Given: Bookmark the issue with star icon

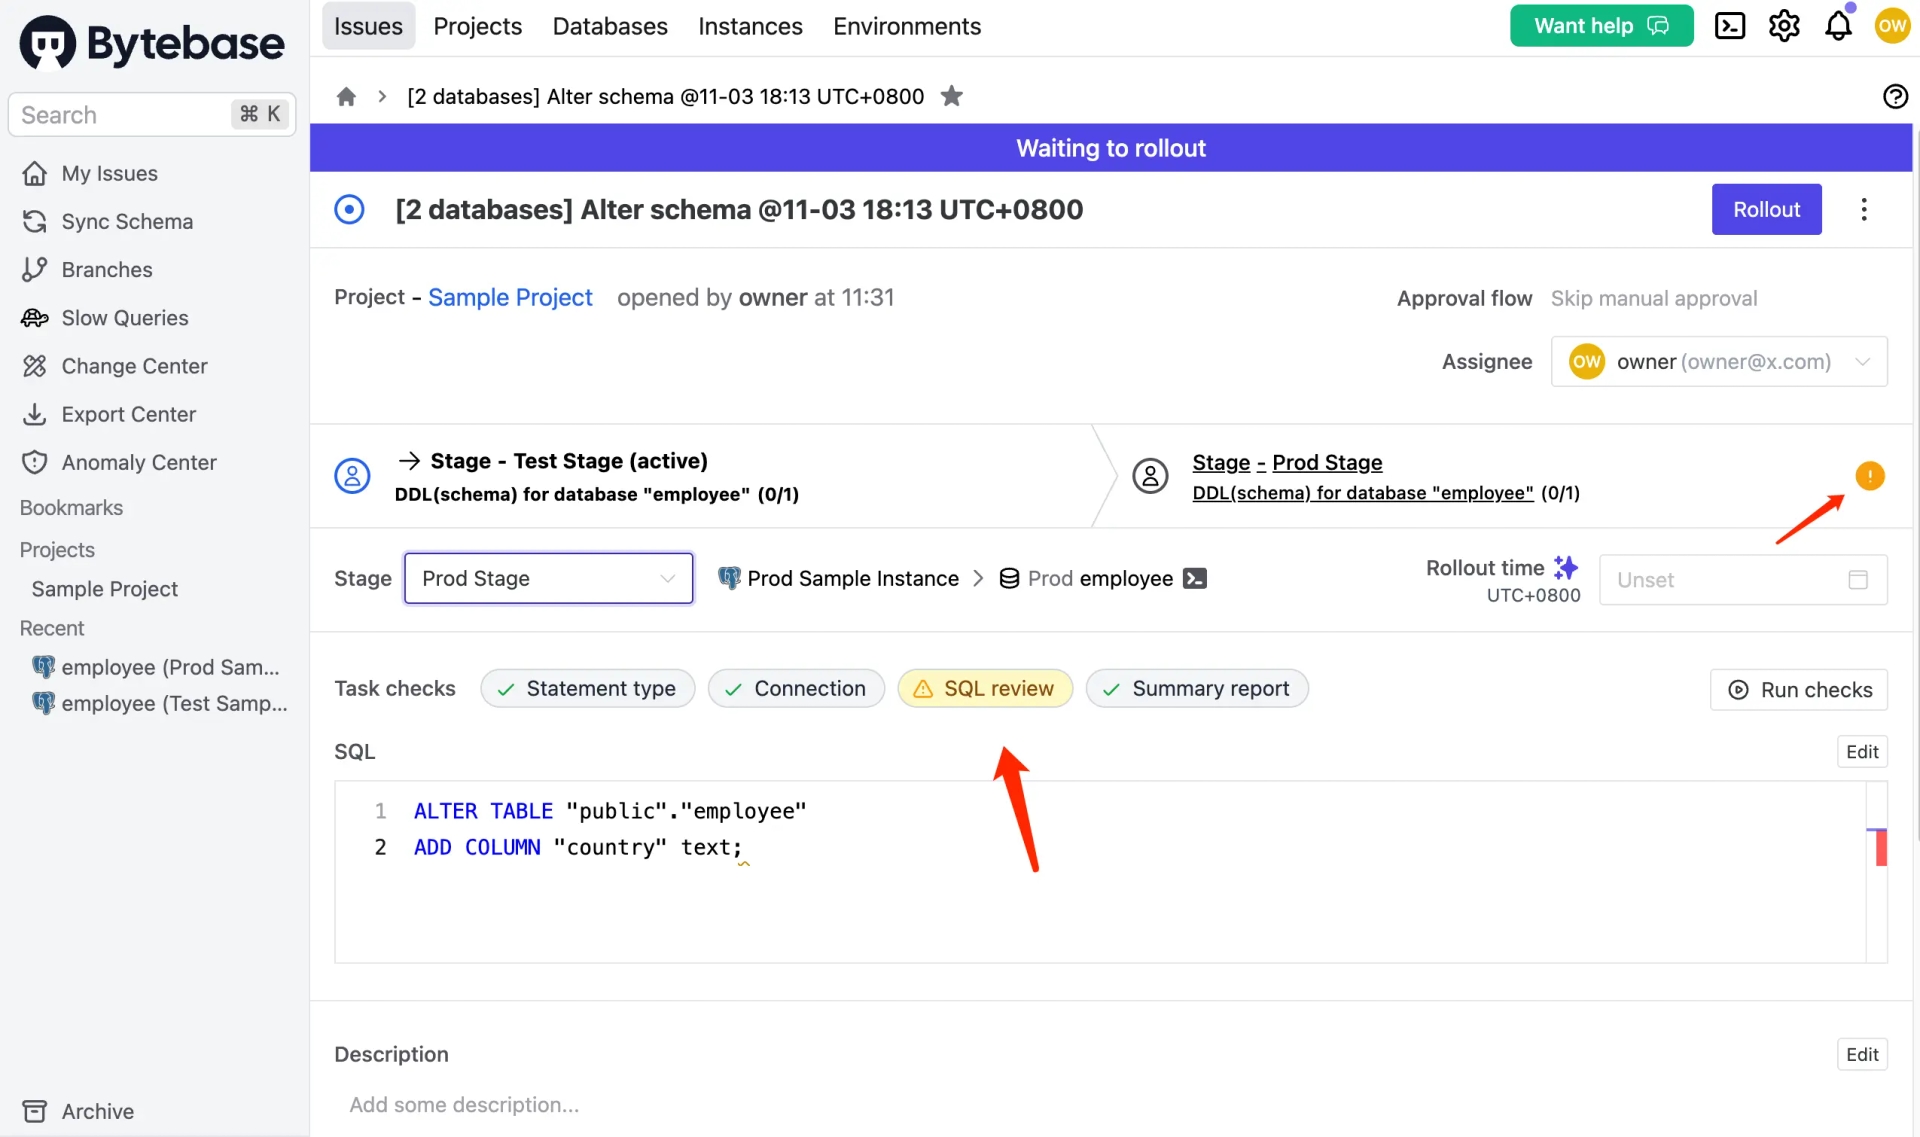Looking at the screenshot, I should 952,96.
